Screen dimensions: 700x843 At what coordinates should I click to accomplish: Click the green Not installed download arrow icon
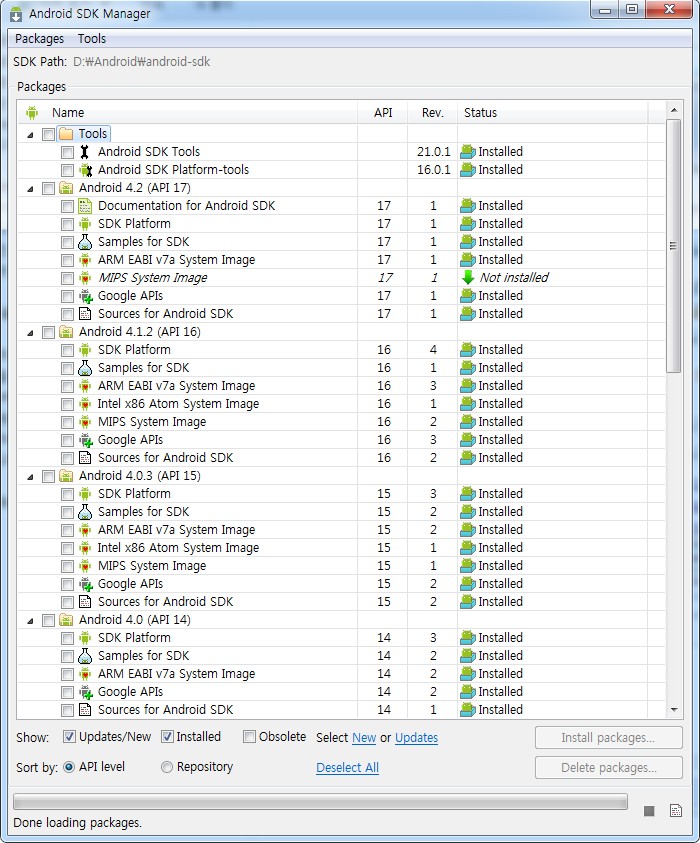[468, 278]
